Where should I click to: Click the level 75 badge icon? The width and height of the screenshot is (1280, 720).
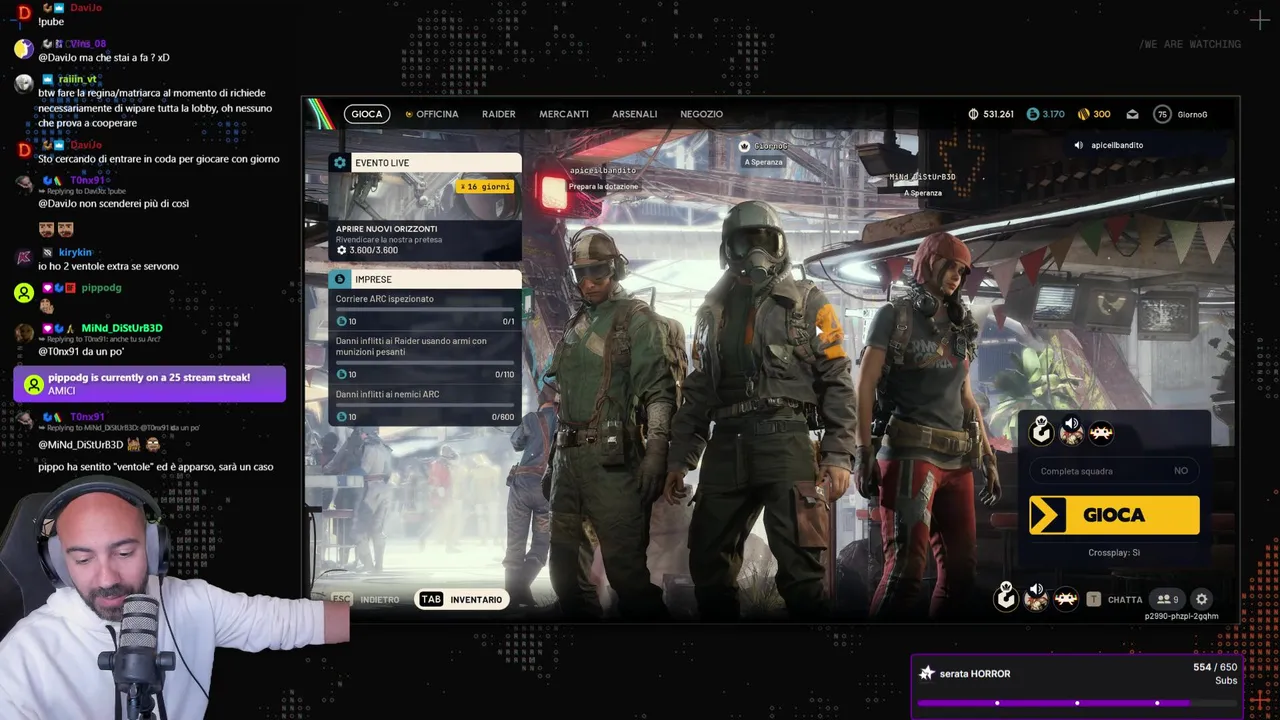(1162, 114)
